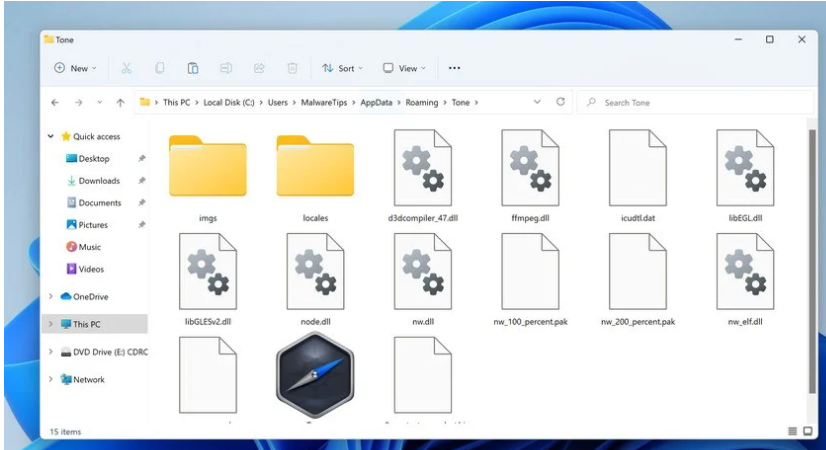Switch to large thumbnails view in status bar
826x450 pixels.
(x=807, y=431)
